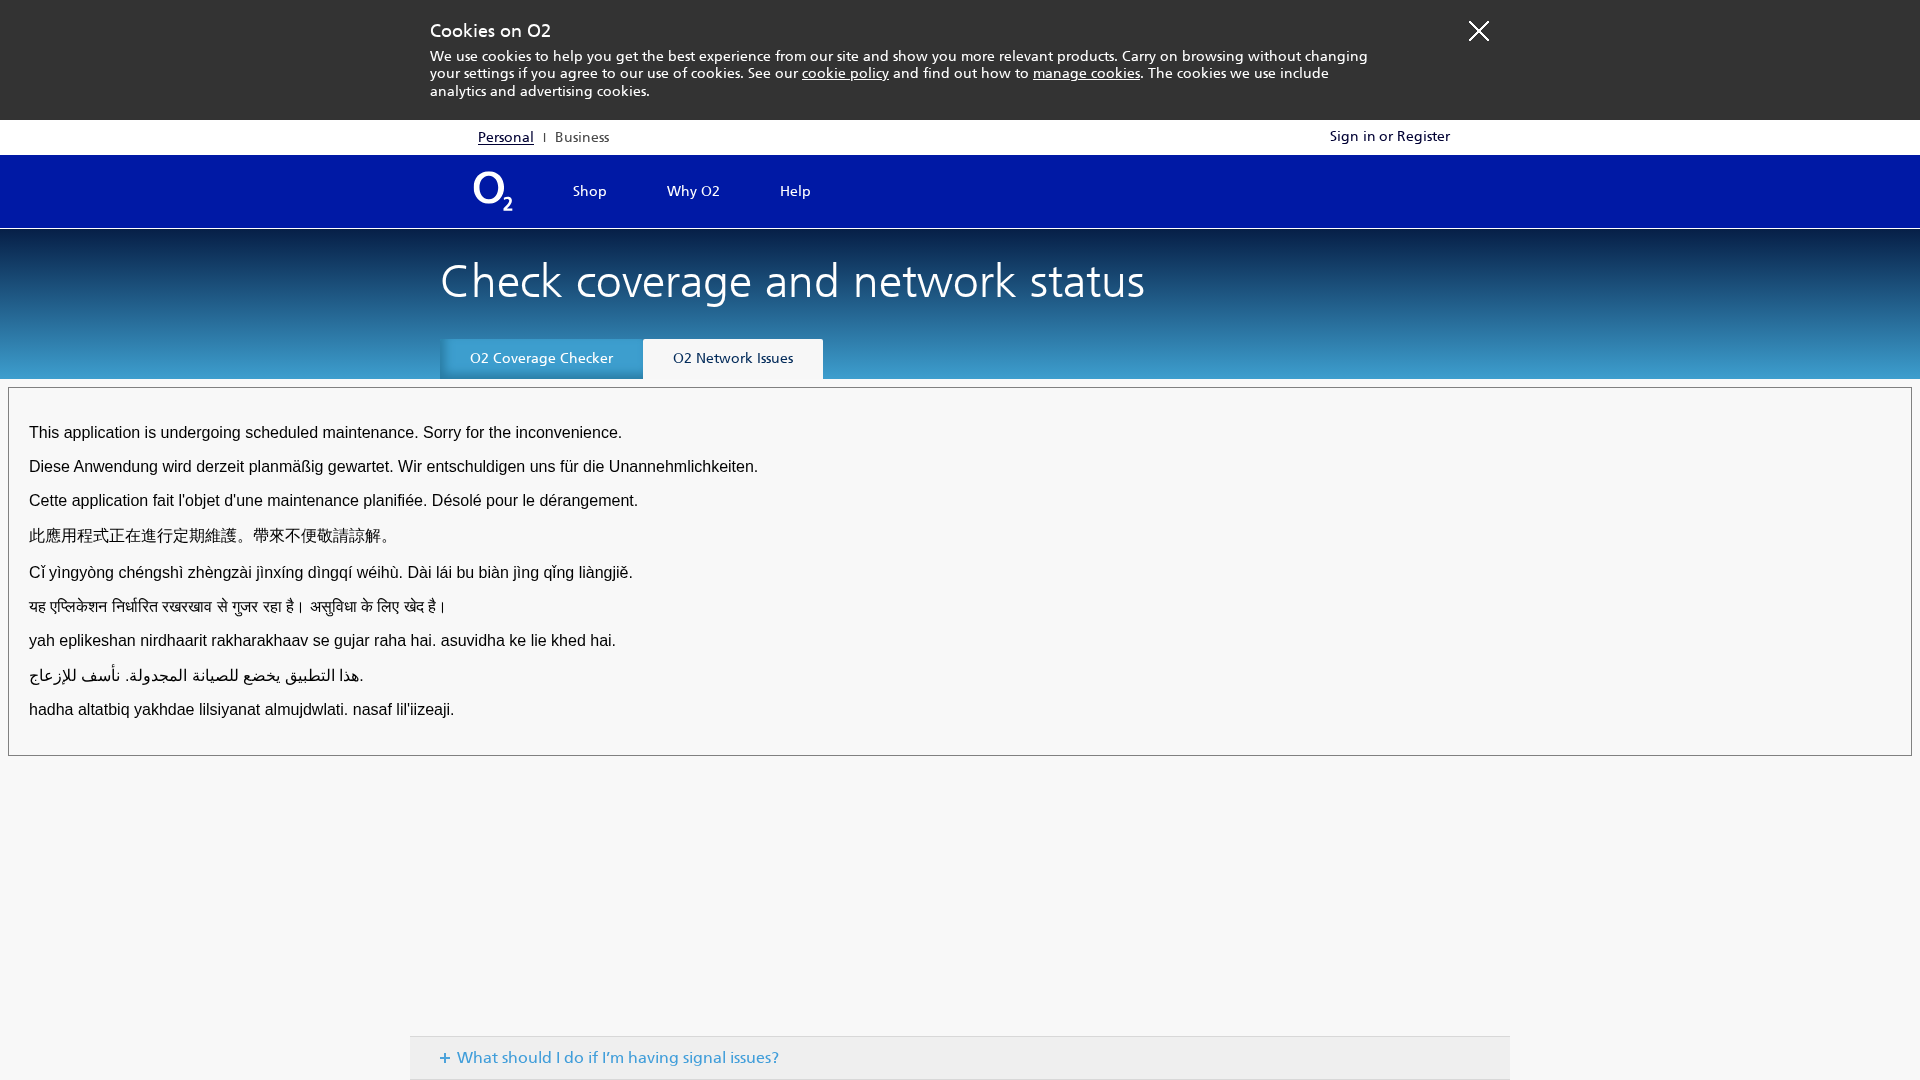Click the O2 logo icon
Screen dimensions: 1920x1080
click(x=493, y=191)
